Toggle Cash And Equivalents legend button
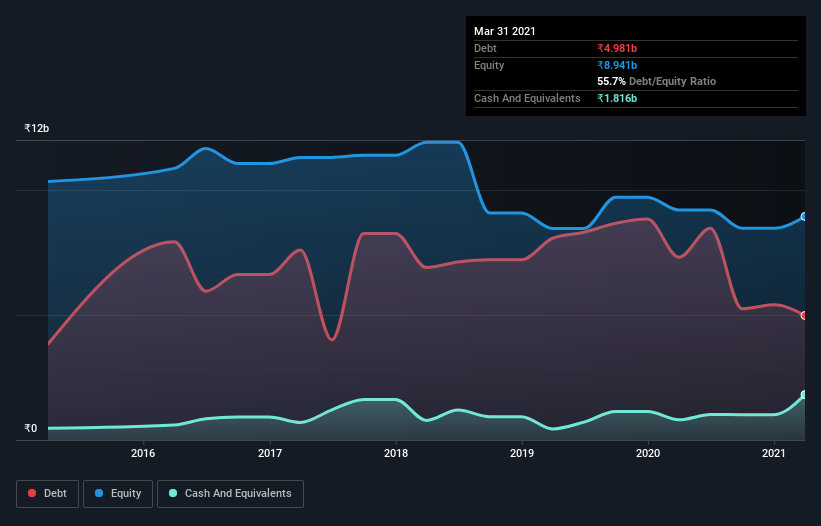 [x=230, y=494]
